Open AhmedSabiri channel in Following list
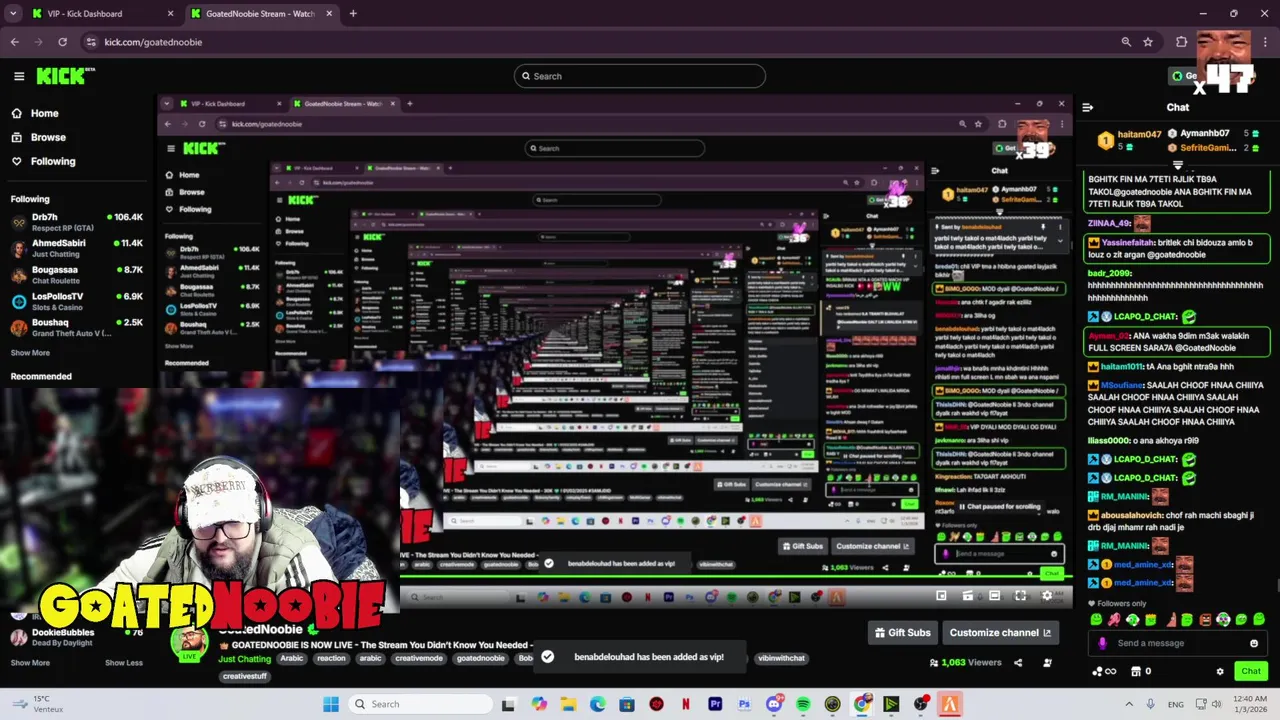1280x720 pixels. [77, 247]
